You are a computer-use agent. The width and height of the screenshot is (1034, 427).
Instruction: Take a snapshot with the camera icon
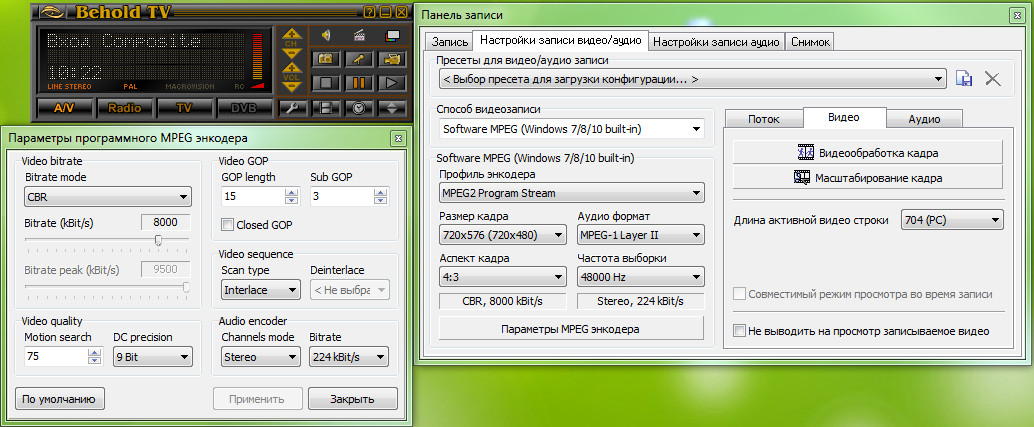325,59
